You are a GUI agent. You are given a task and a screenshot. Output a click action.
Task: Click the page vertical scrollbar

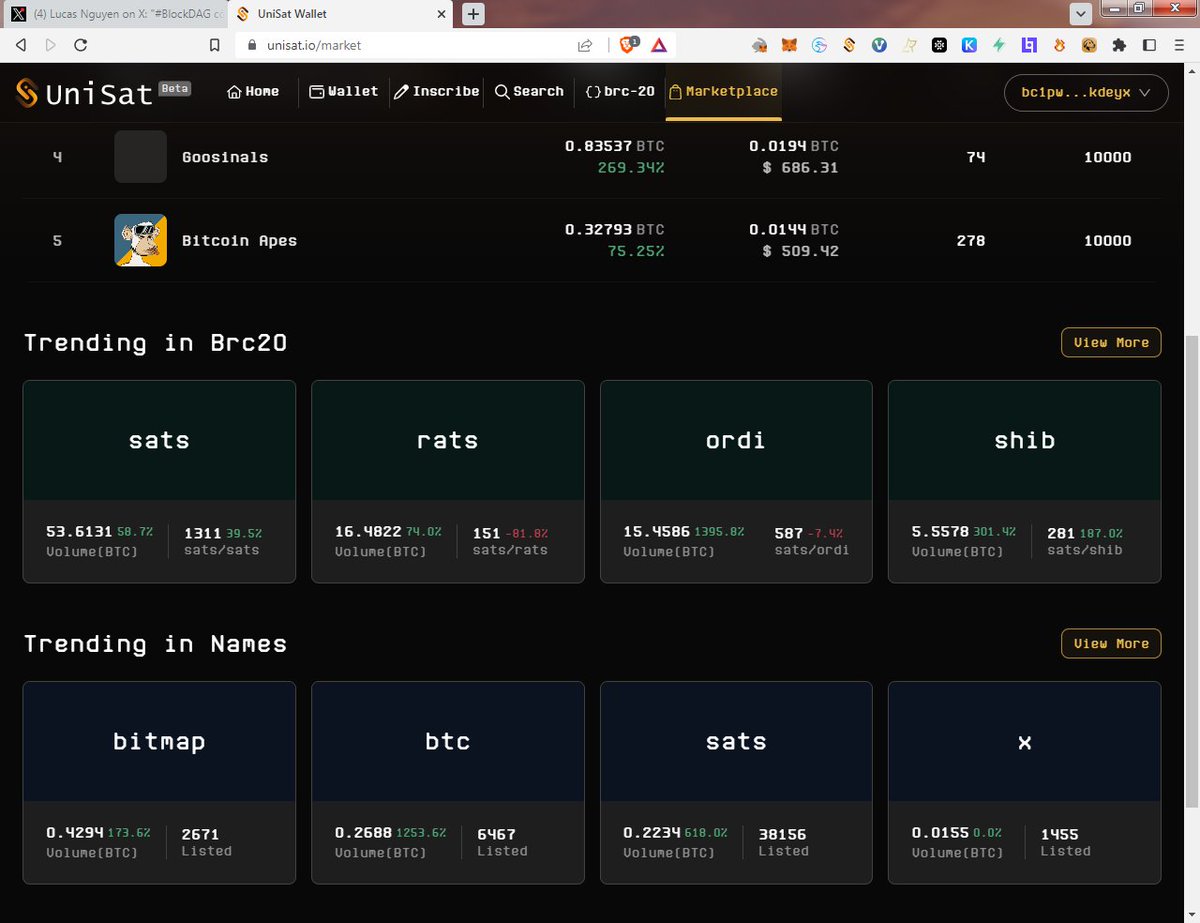click(x=1191, y=570)
